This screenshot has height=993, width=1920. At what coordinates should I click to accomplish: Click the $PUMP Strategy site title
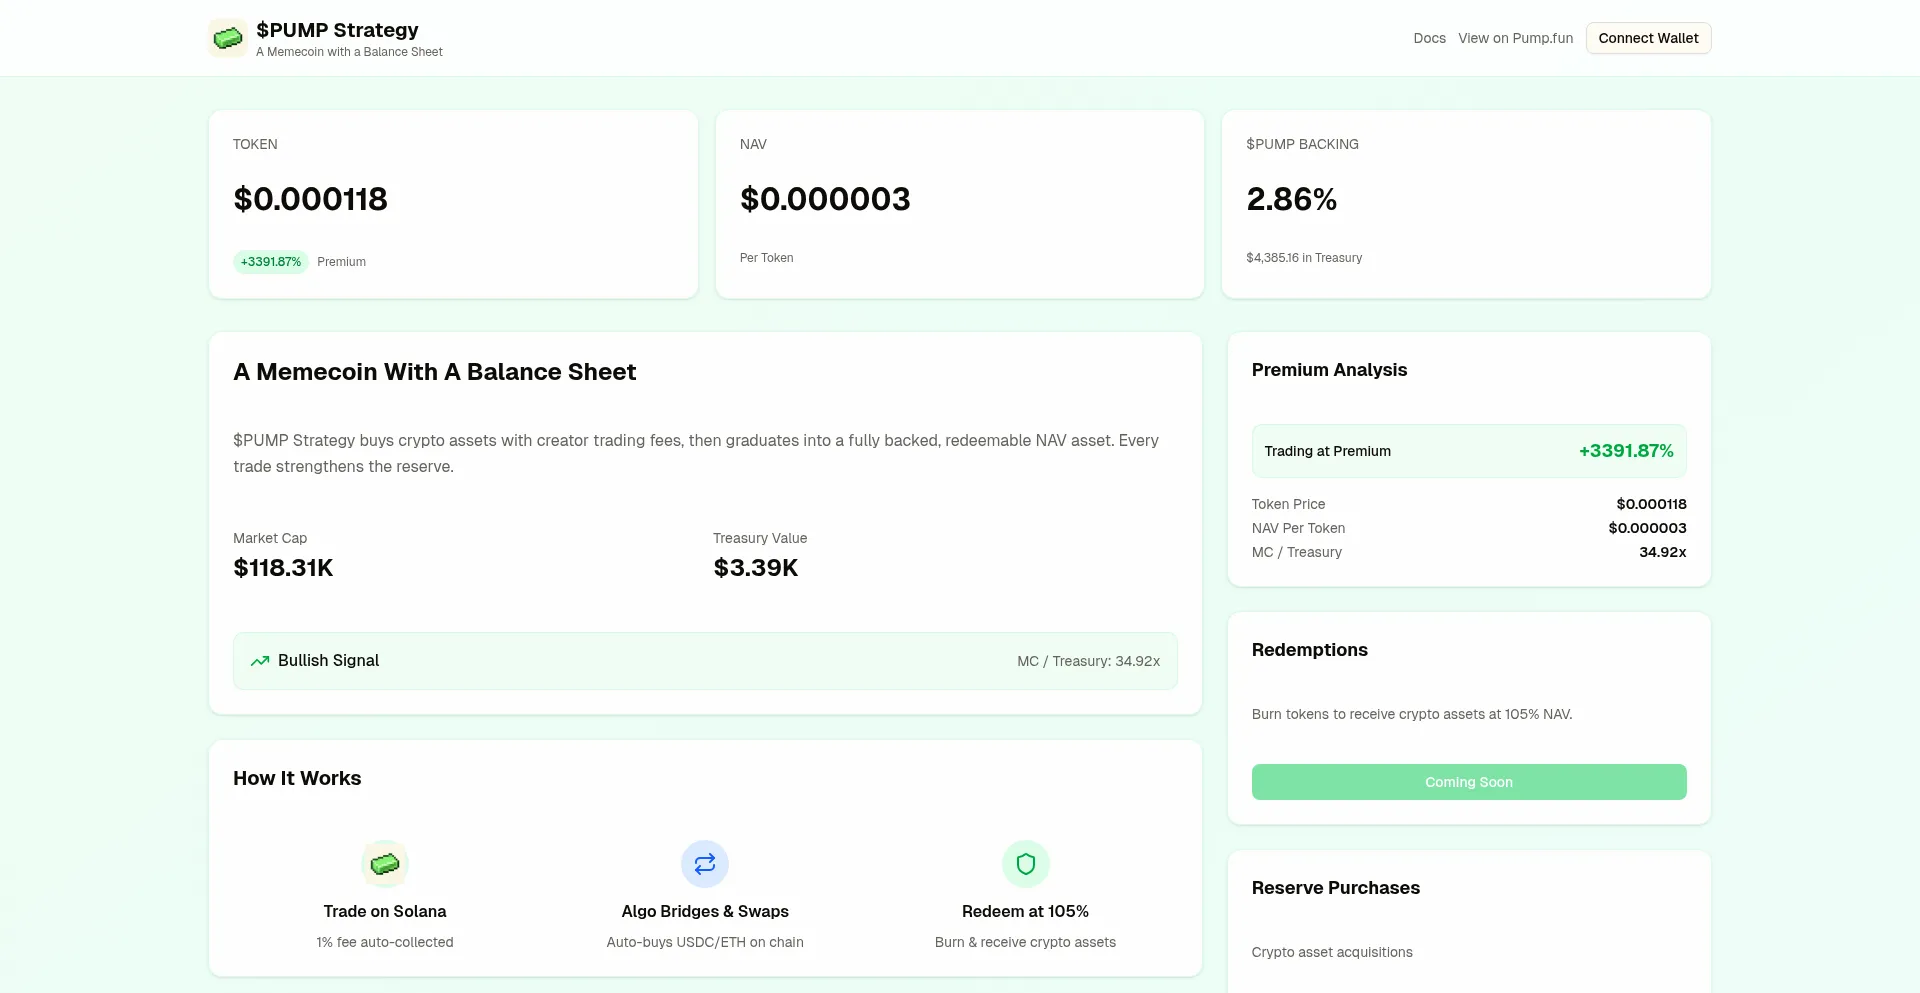[x=337, y=30]
